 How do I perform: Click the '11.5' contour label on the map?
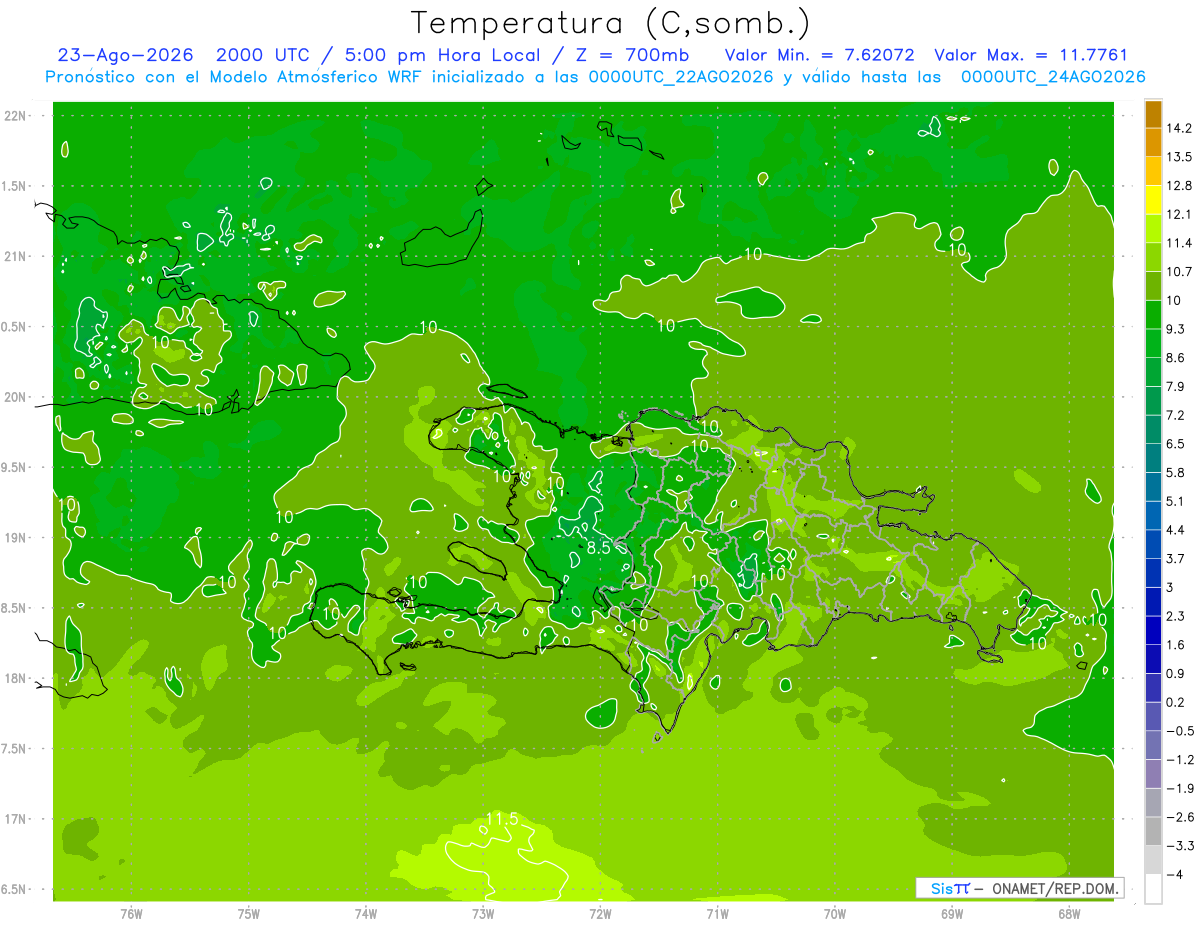coord(502,819)
